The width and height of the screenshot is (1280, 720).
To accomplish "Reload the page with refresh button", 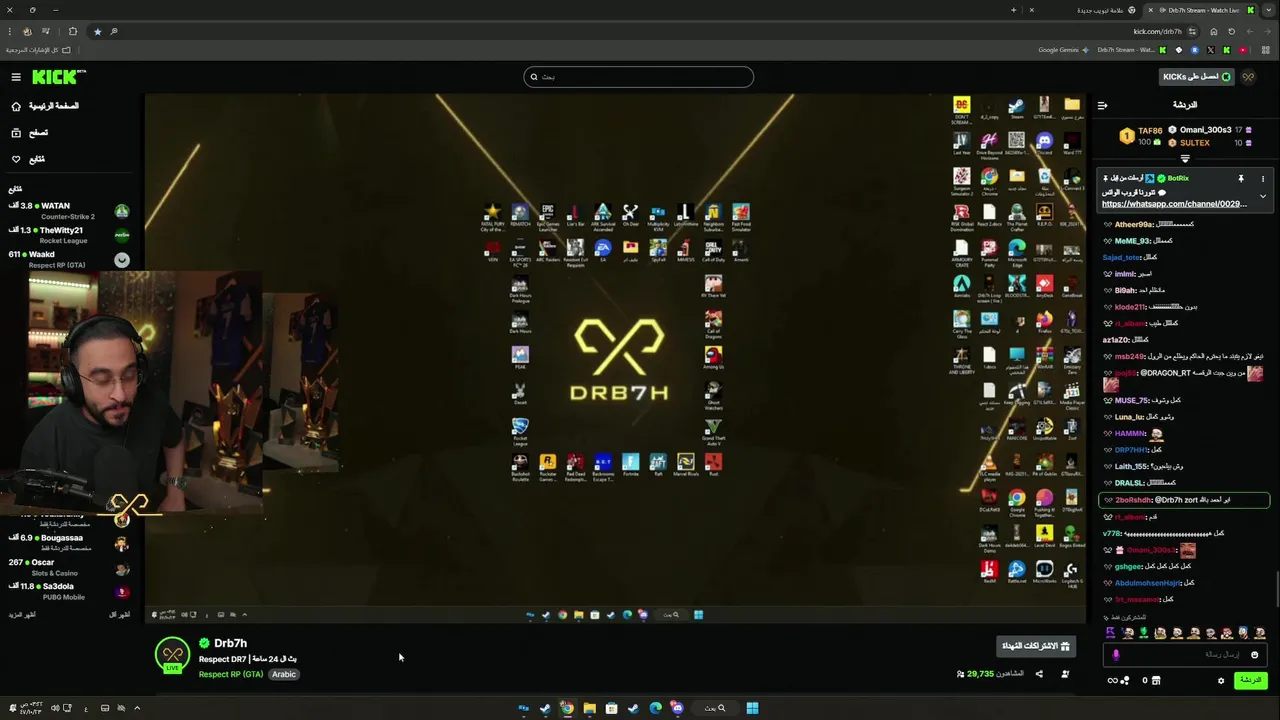I will coord(1231,31).
